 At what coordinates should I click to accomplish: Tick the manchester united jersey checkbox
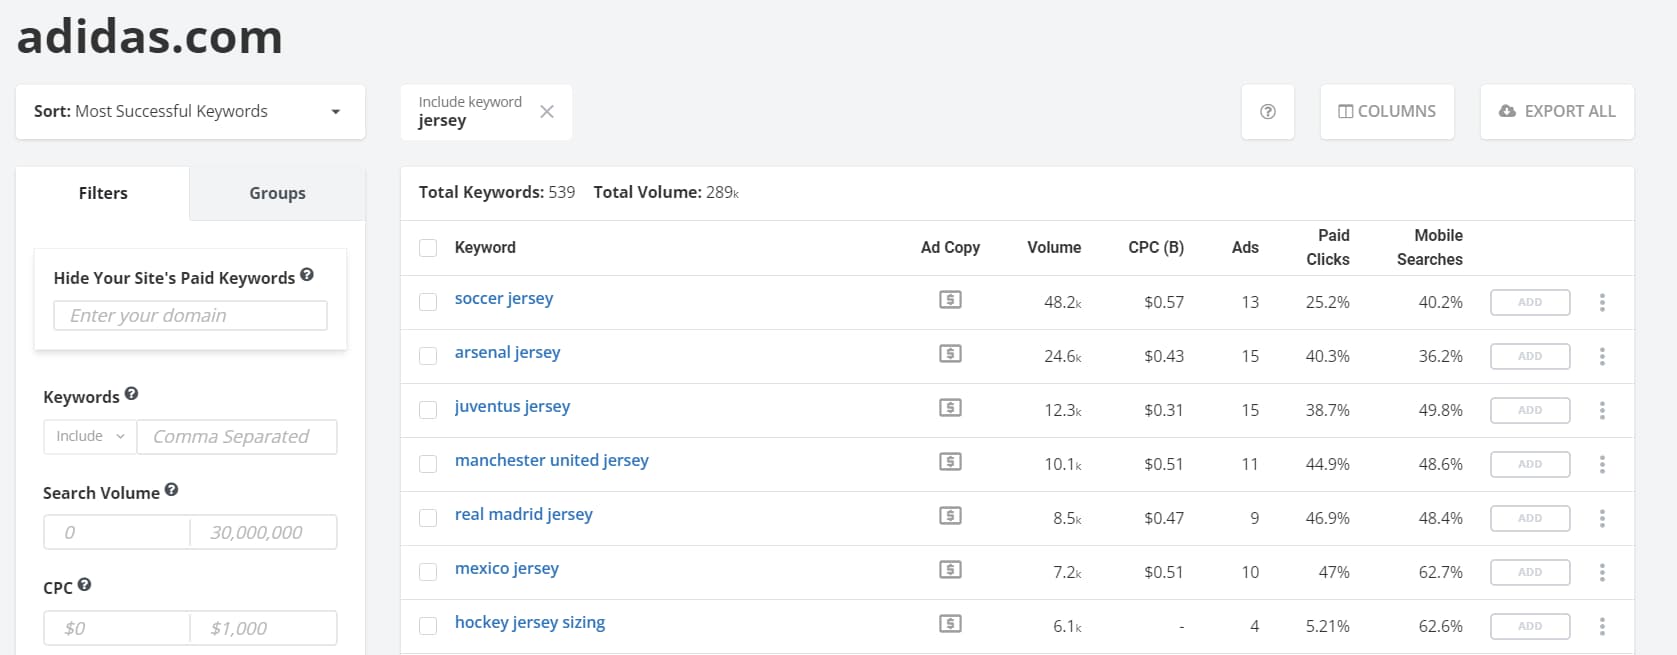coord(428,464)
